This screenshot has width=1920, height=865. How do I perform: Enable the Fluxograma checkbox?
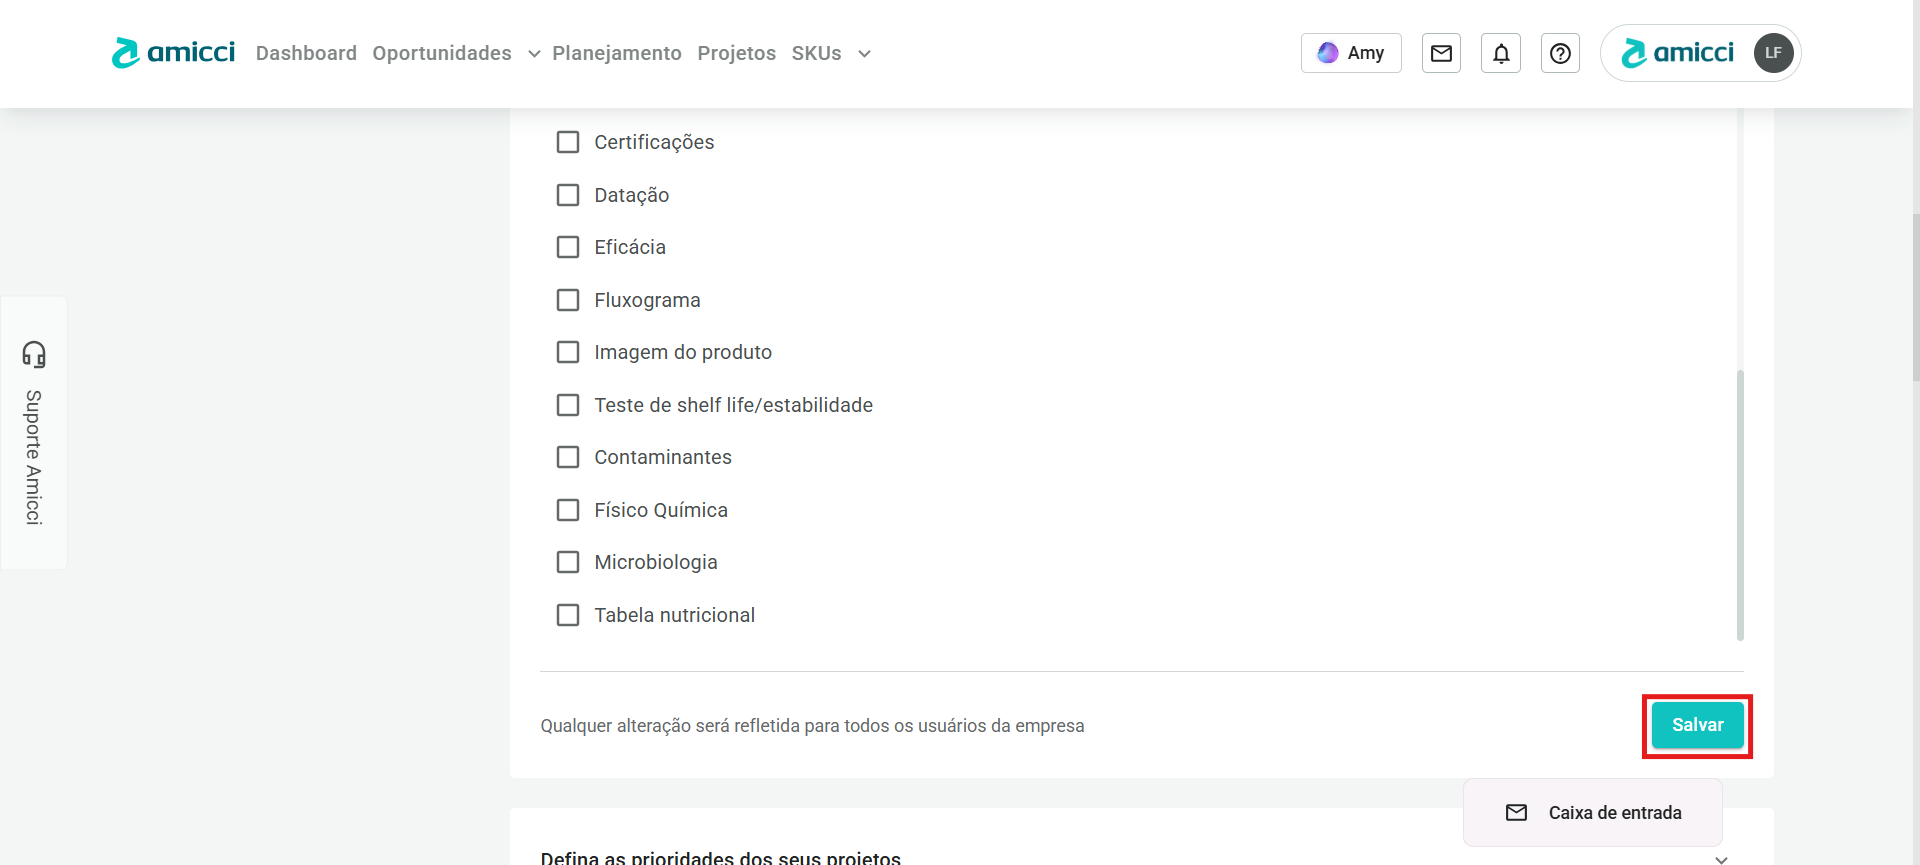[568, 300]
